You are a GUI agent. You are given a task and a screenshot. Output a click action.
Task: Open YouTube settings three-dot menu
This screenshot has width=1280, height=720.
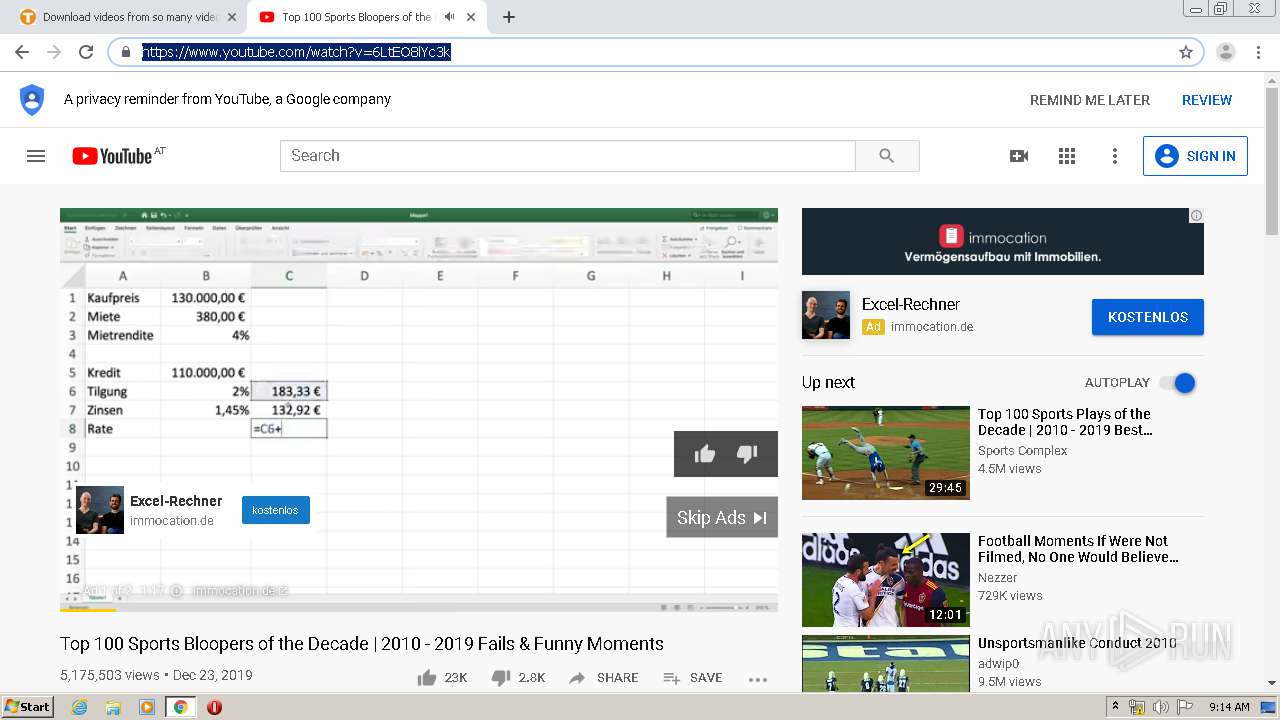[1115, 156]
